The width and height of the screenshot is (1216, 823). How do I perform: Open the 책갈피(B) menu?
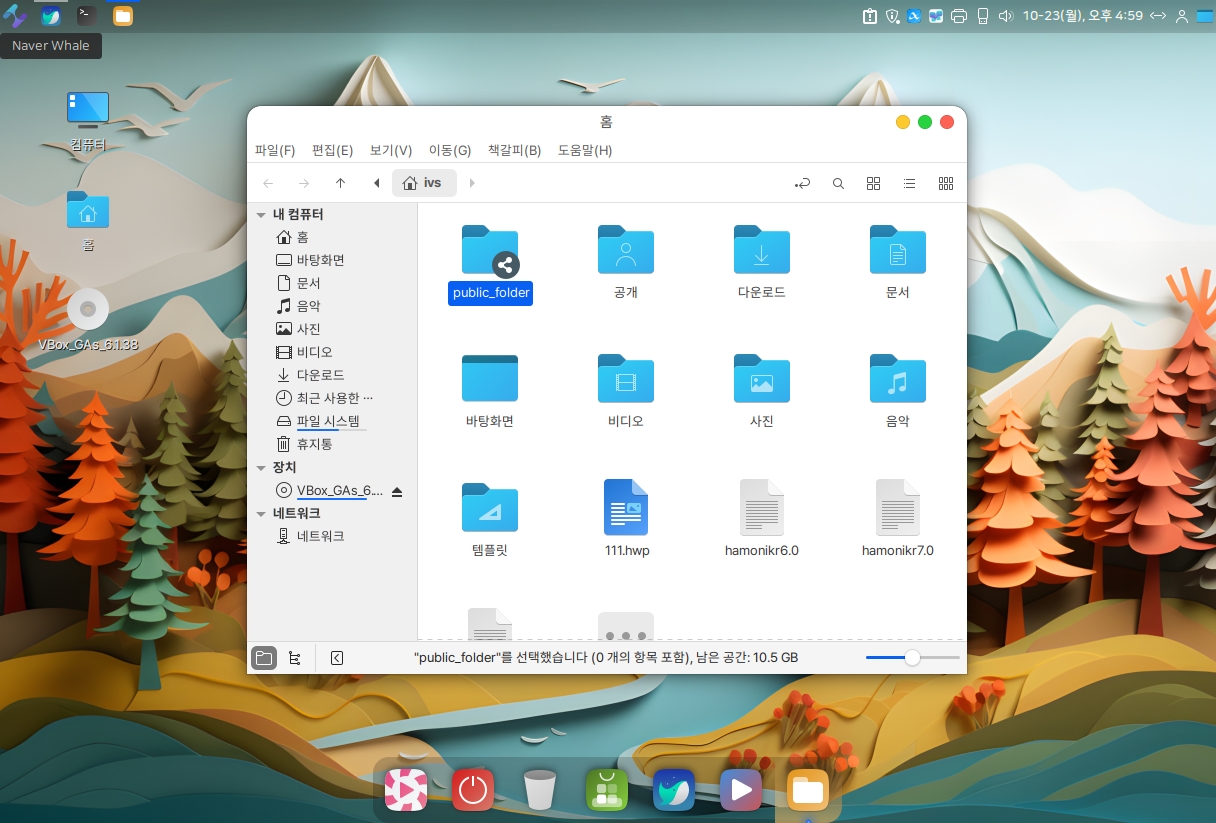[514, 151]
